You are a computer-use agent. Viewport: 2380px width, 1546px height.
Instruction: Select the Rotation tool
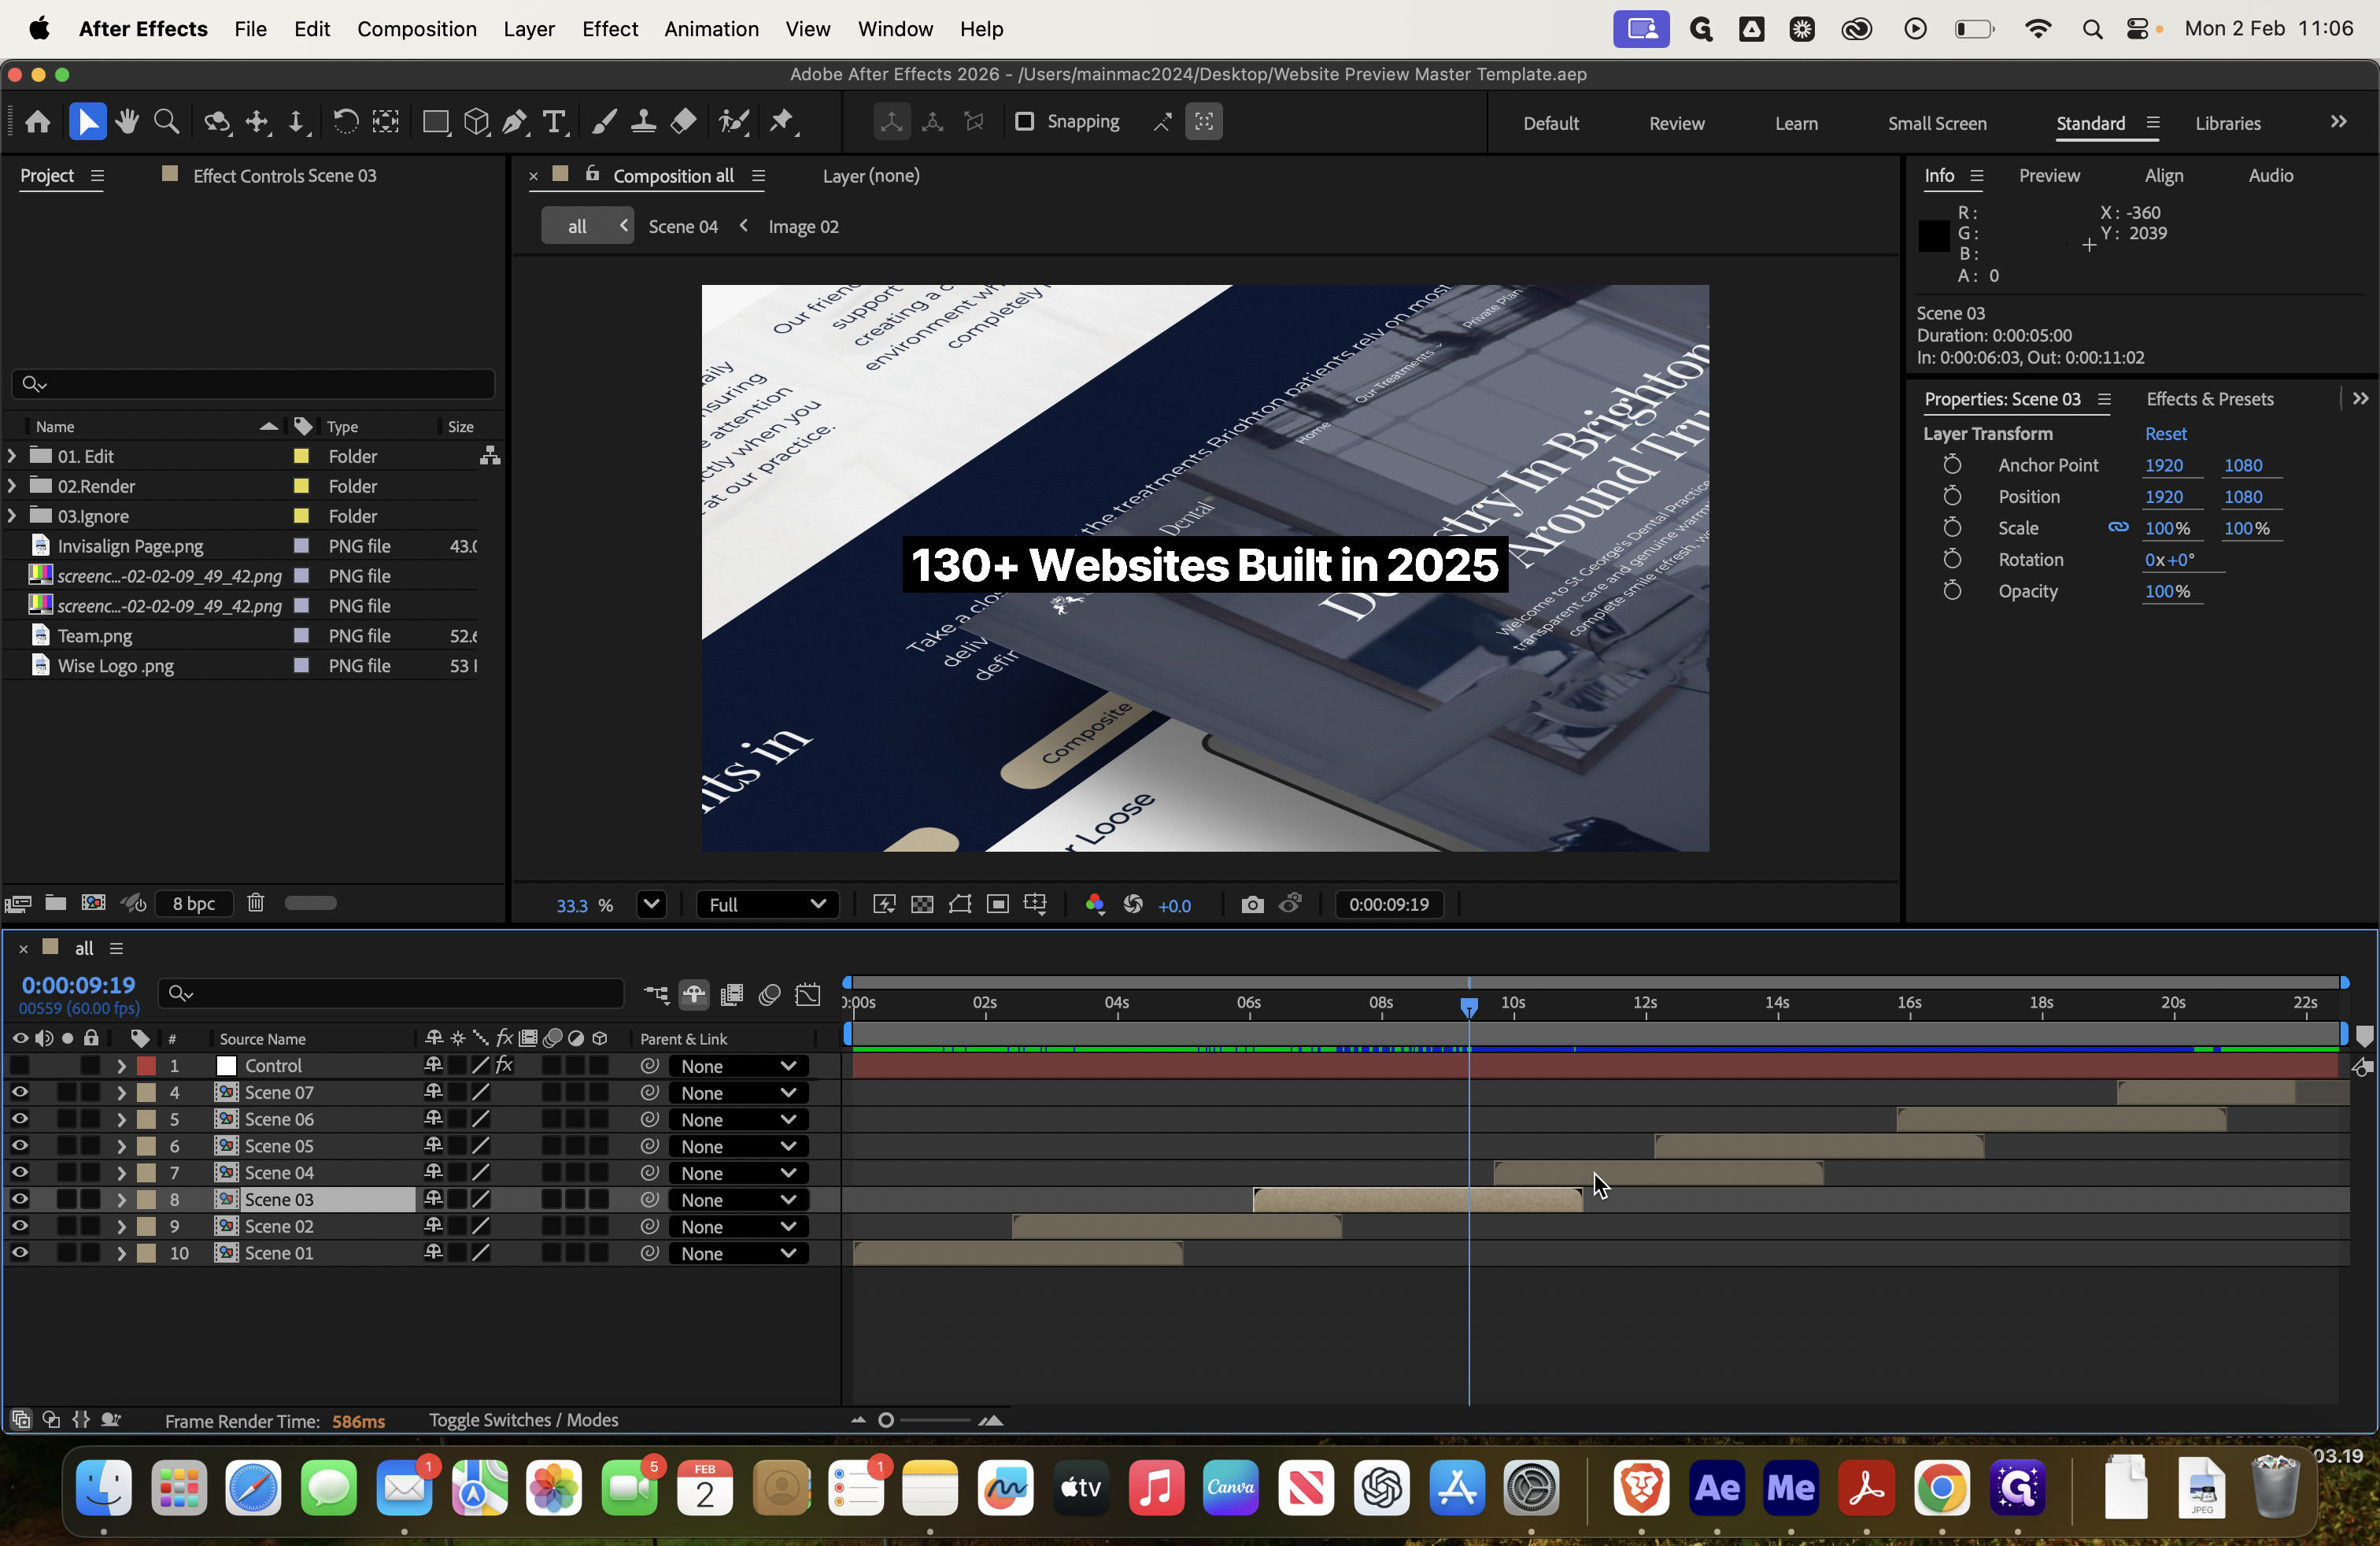[x=345, y=122]
